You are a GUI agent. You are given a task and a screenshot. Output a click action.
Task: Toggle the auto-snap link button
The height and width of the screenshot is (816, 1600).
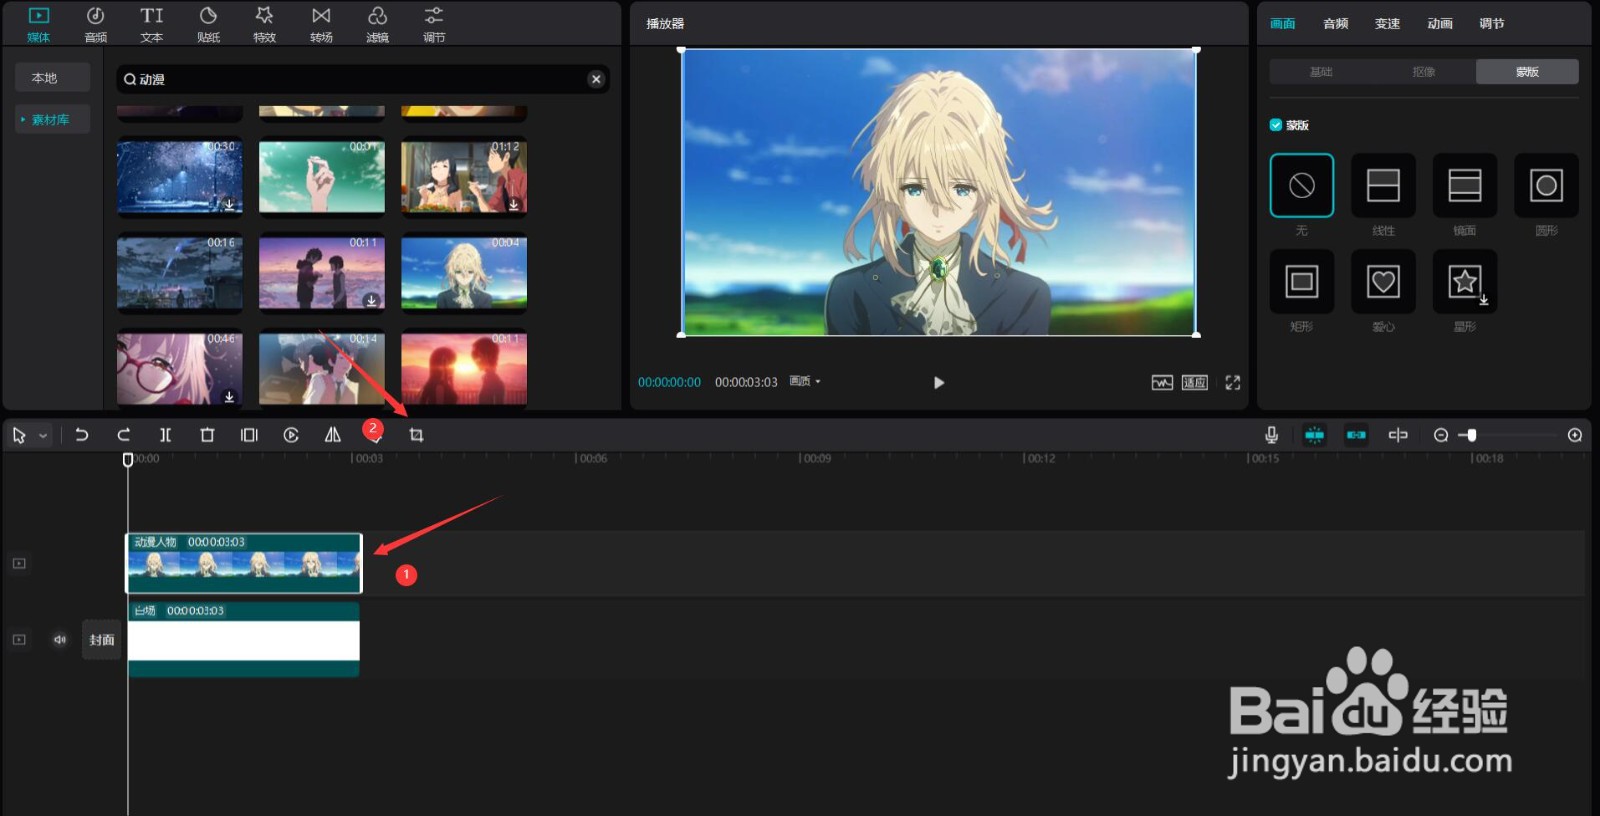(1356, 435)
